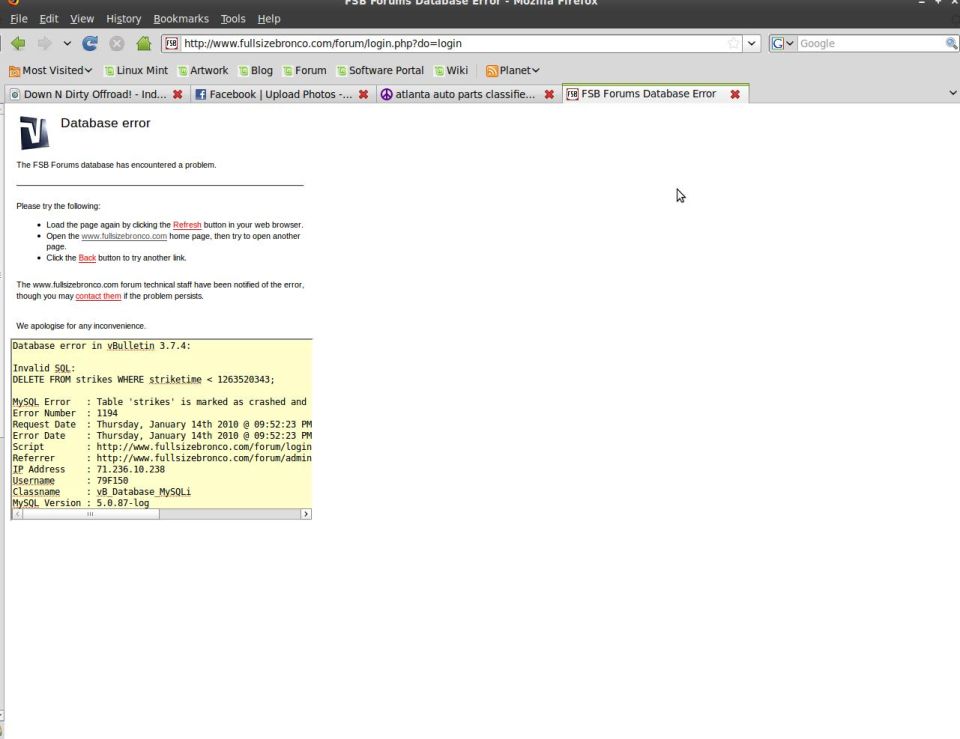Expand the Planet feed bookmark

point(512,70)
